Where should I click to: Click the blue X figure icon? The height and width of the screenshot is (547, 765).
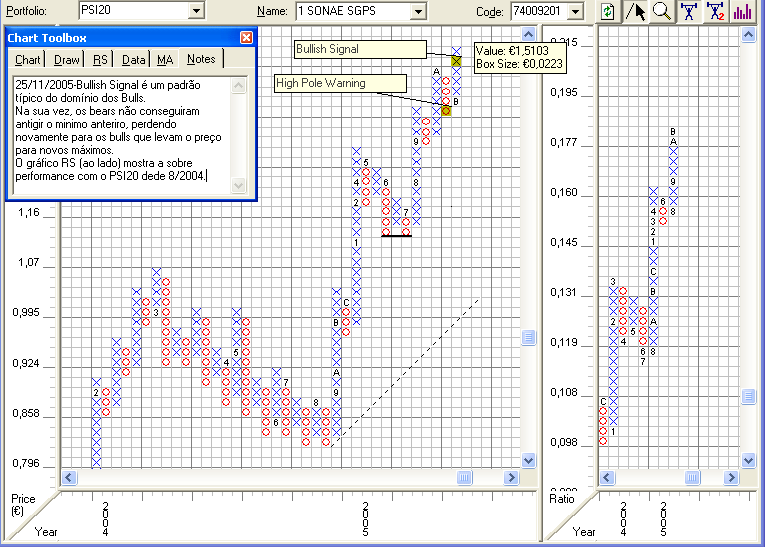click(688, 12)
